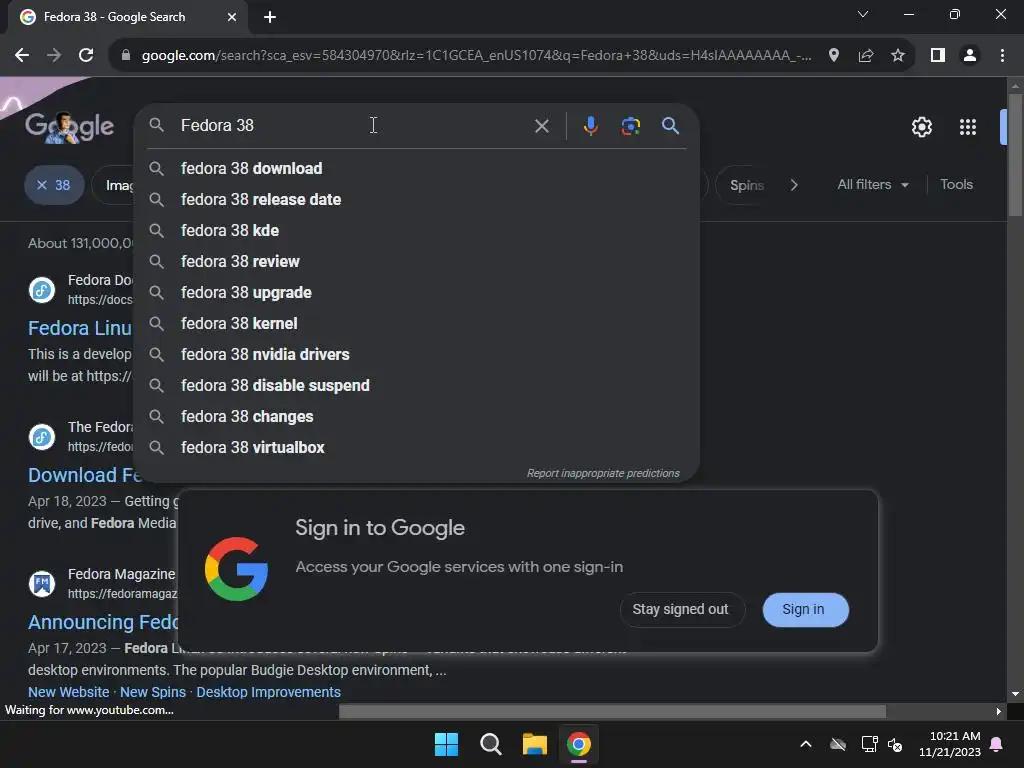Open the notifications bell in the tray
The image size is (1024, 768).
[997, 744]
